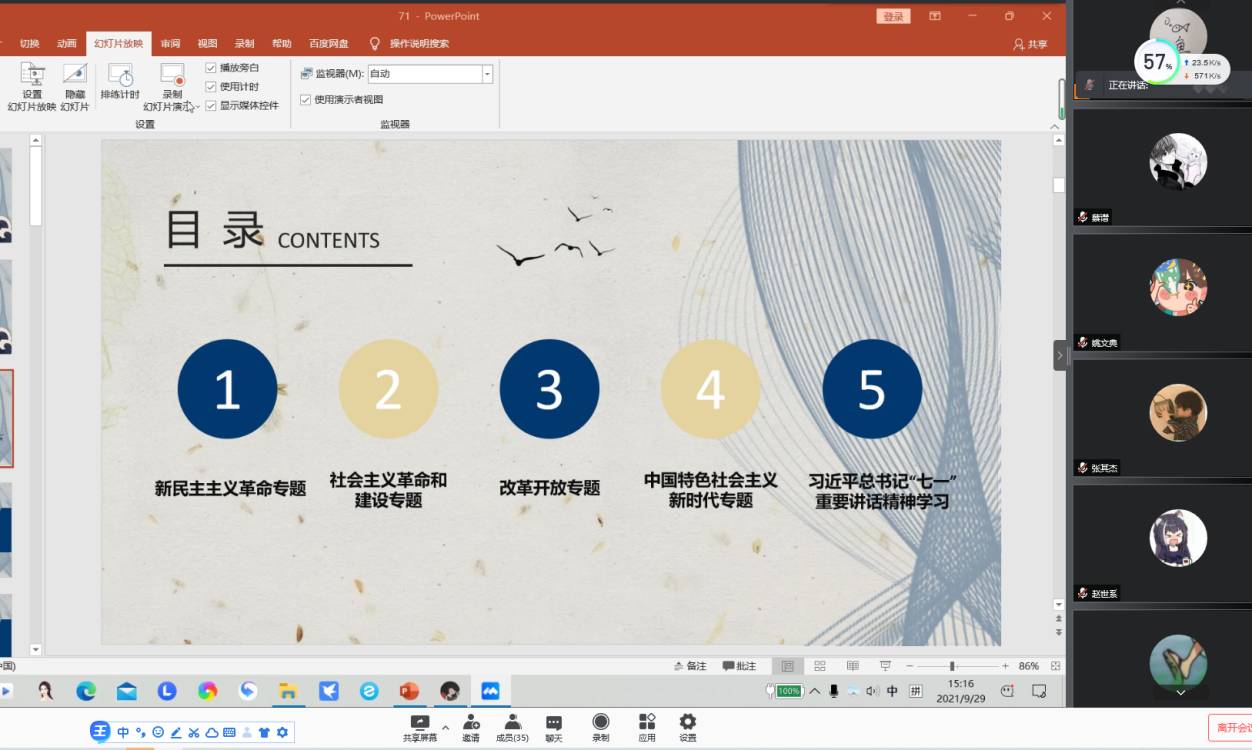The width and height of the screenshot is (1252, 750).
Task: Start 排练计时 (Rehearse Timings)
Action: pos(120,80)
